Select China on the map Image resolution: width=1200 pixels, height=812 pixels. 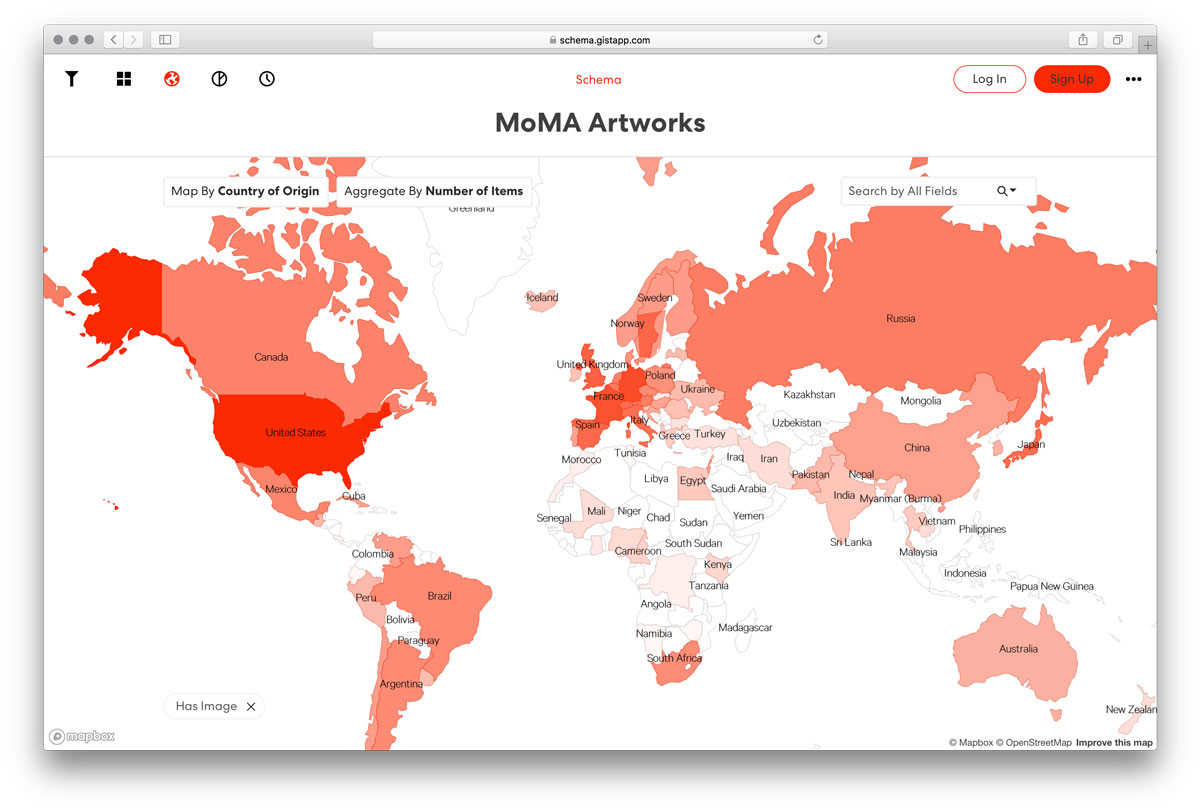coord(917,448)
